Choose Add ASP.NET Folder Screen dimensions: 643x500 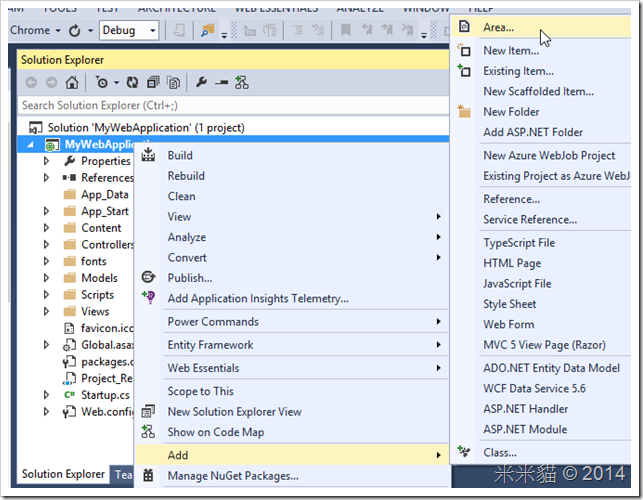pos(541,132)
